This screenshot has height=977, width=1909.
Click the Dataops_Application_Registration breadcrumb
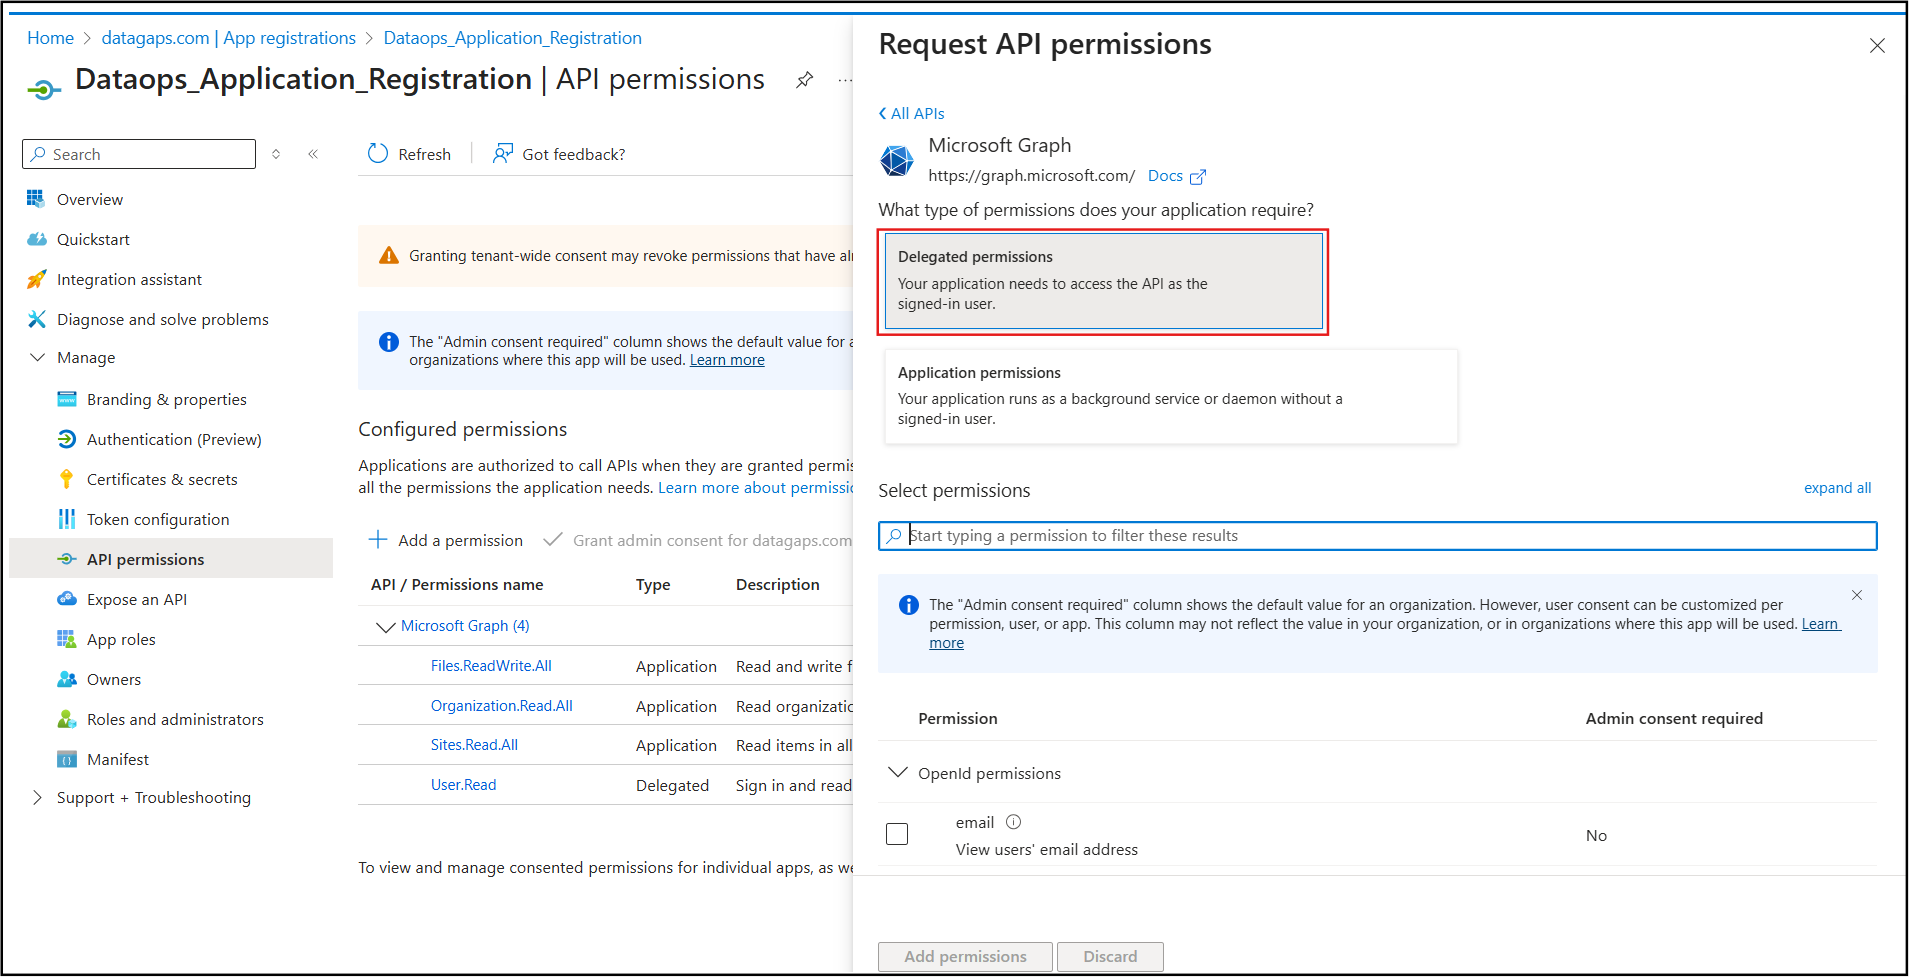(513, 38)
